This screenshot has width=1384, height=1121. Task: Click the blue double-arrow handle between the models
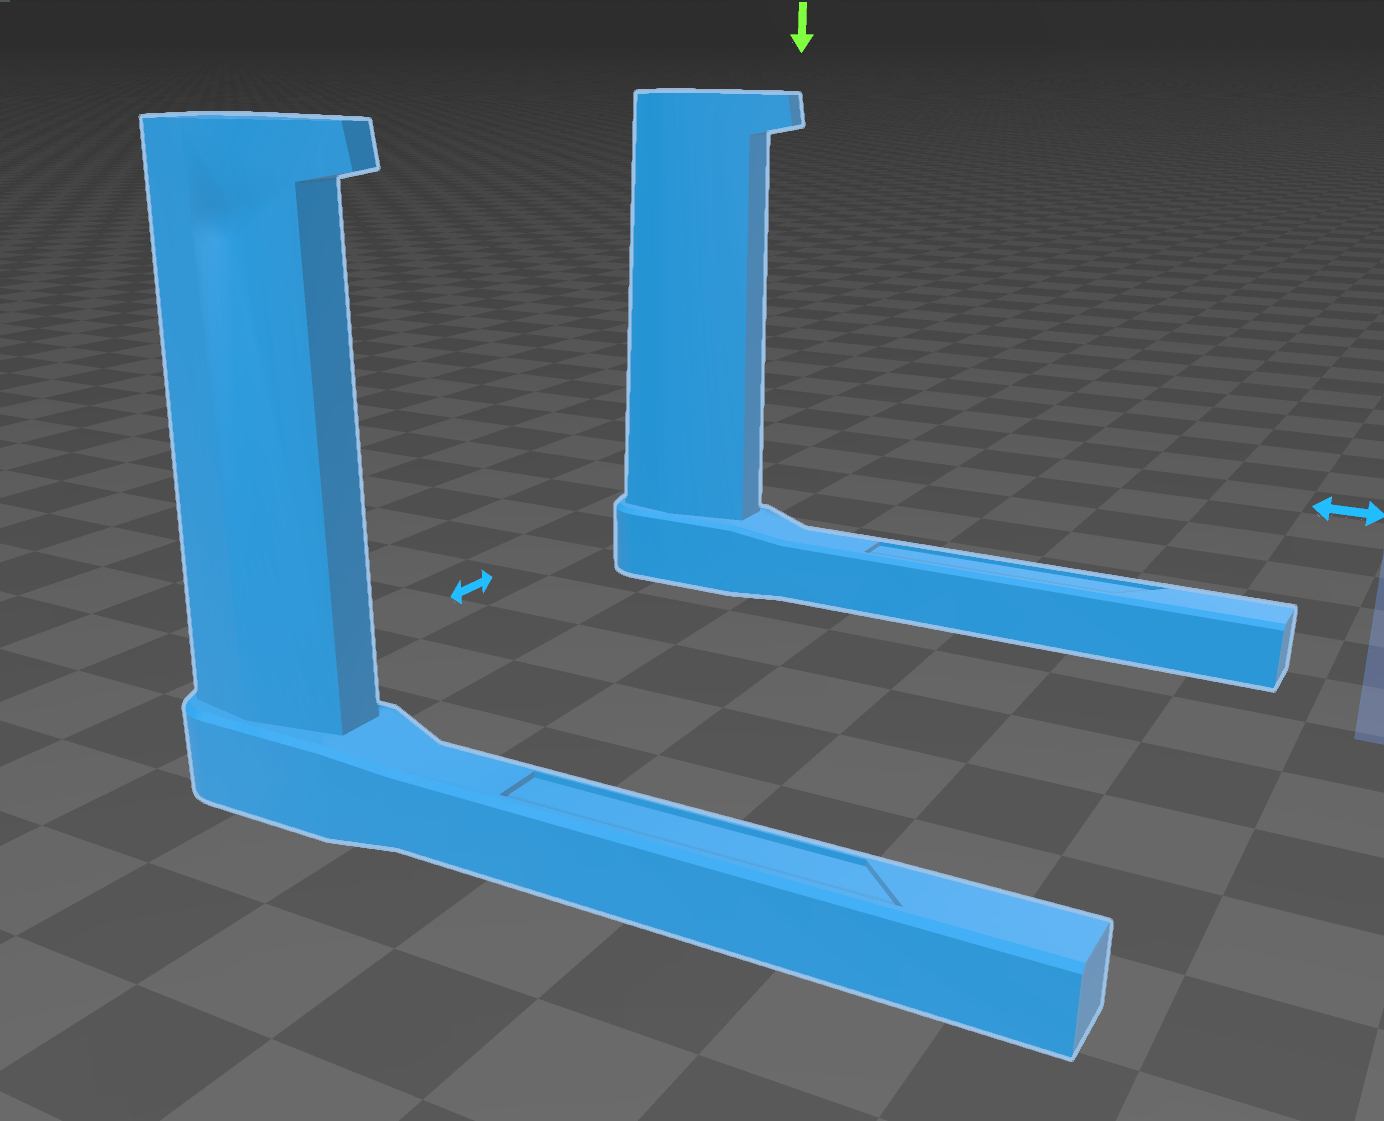[471, 586]
